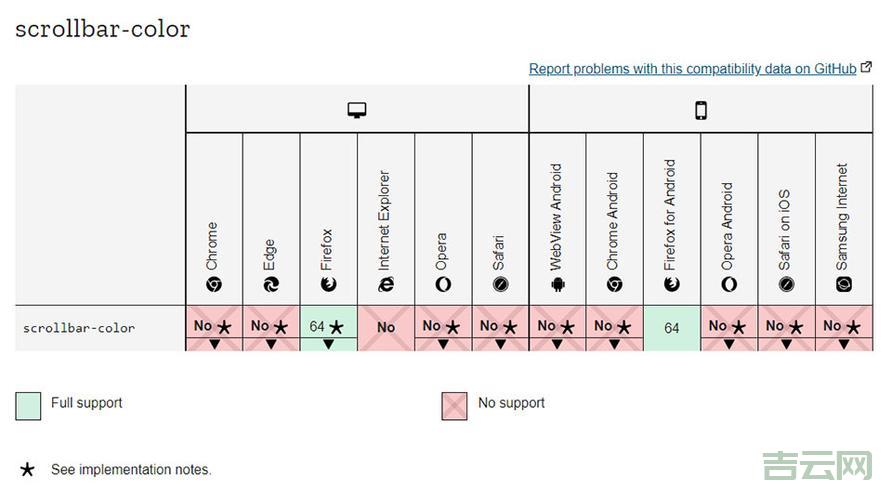The height and width of the screenshot is (500, 892).
Task: Click the Internet Explorer icon
Action: 386,285
